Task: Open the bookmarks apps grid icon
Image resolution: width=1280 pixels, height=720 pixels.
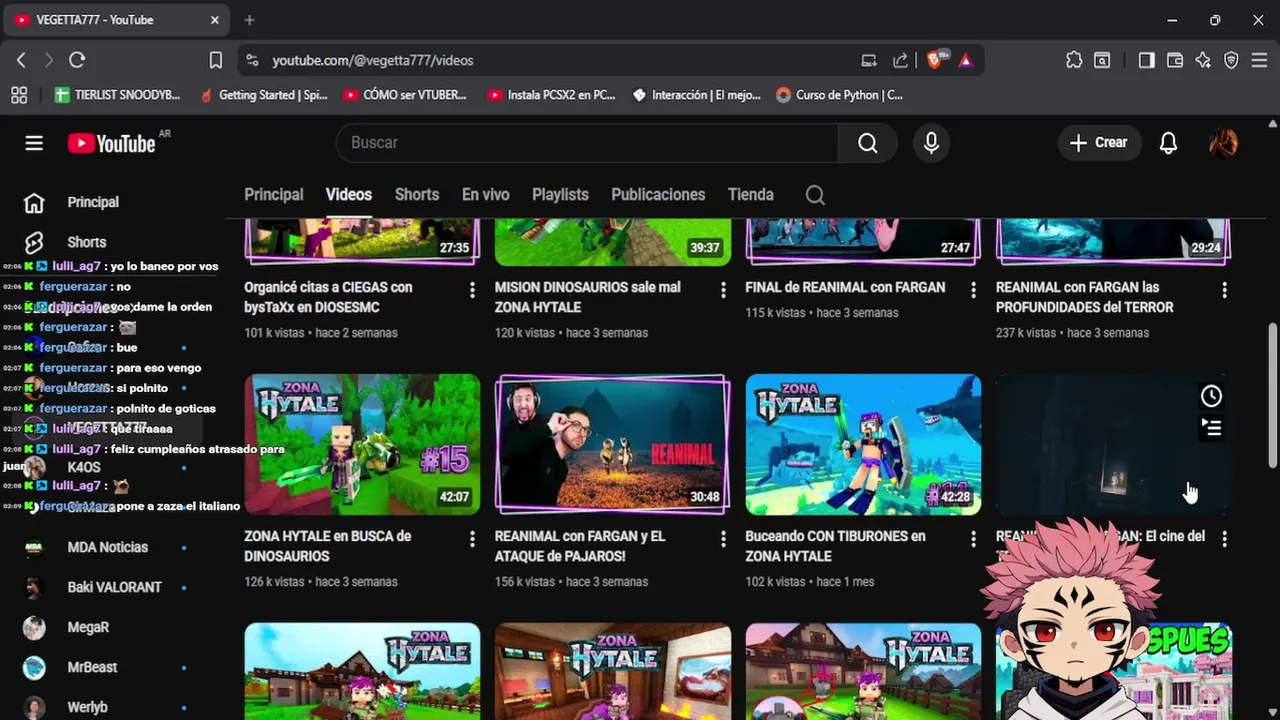Action: [x=19, y=95]
